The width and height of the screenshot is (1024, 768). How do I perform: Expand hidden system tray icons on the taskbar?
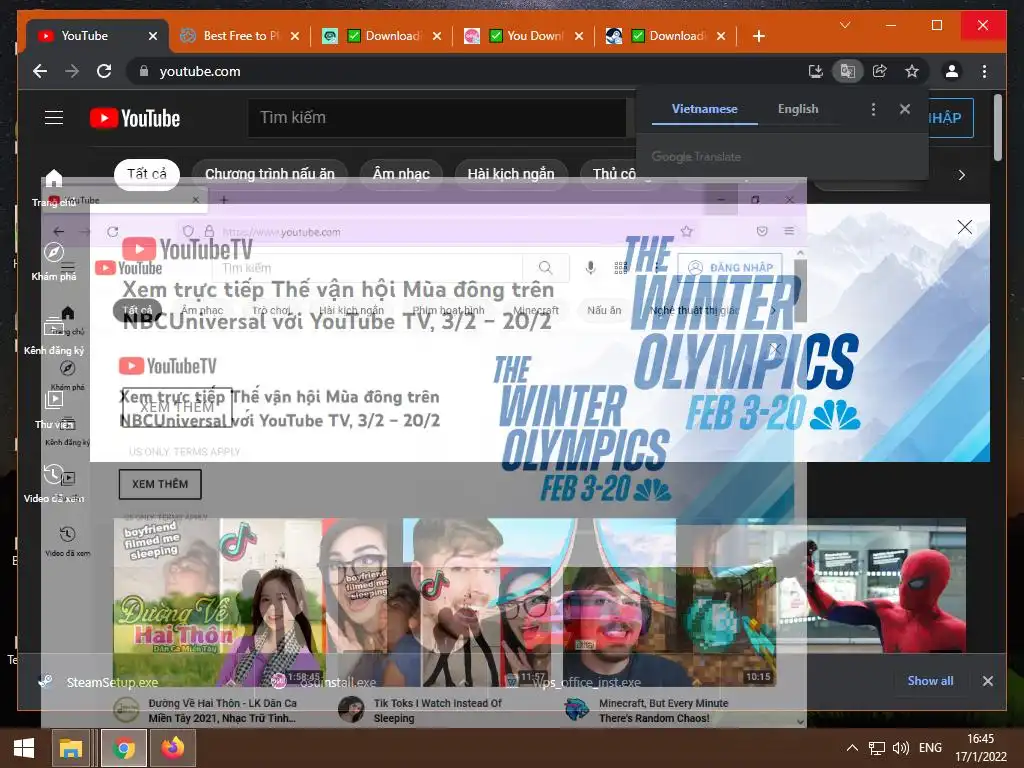tap(852, 748)
